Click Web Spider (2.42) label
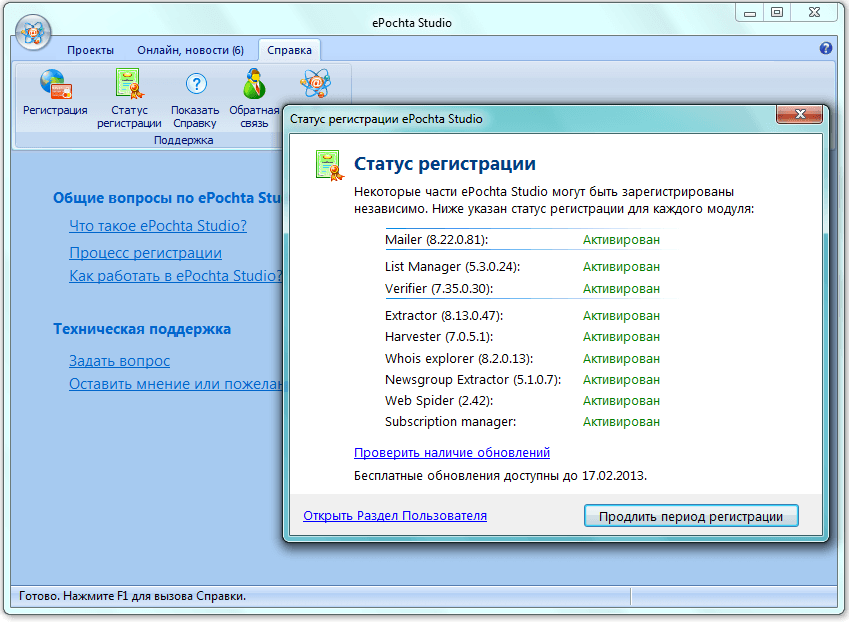 [439, 401]
